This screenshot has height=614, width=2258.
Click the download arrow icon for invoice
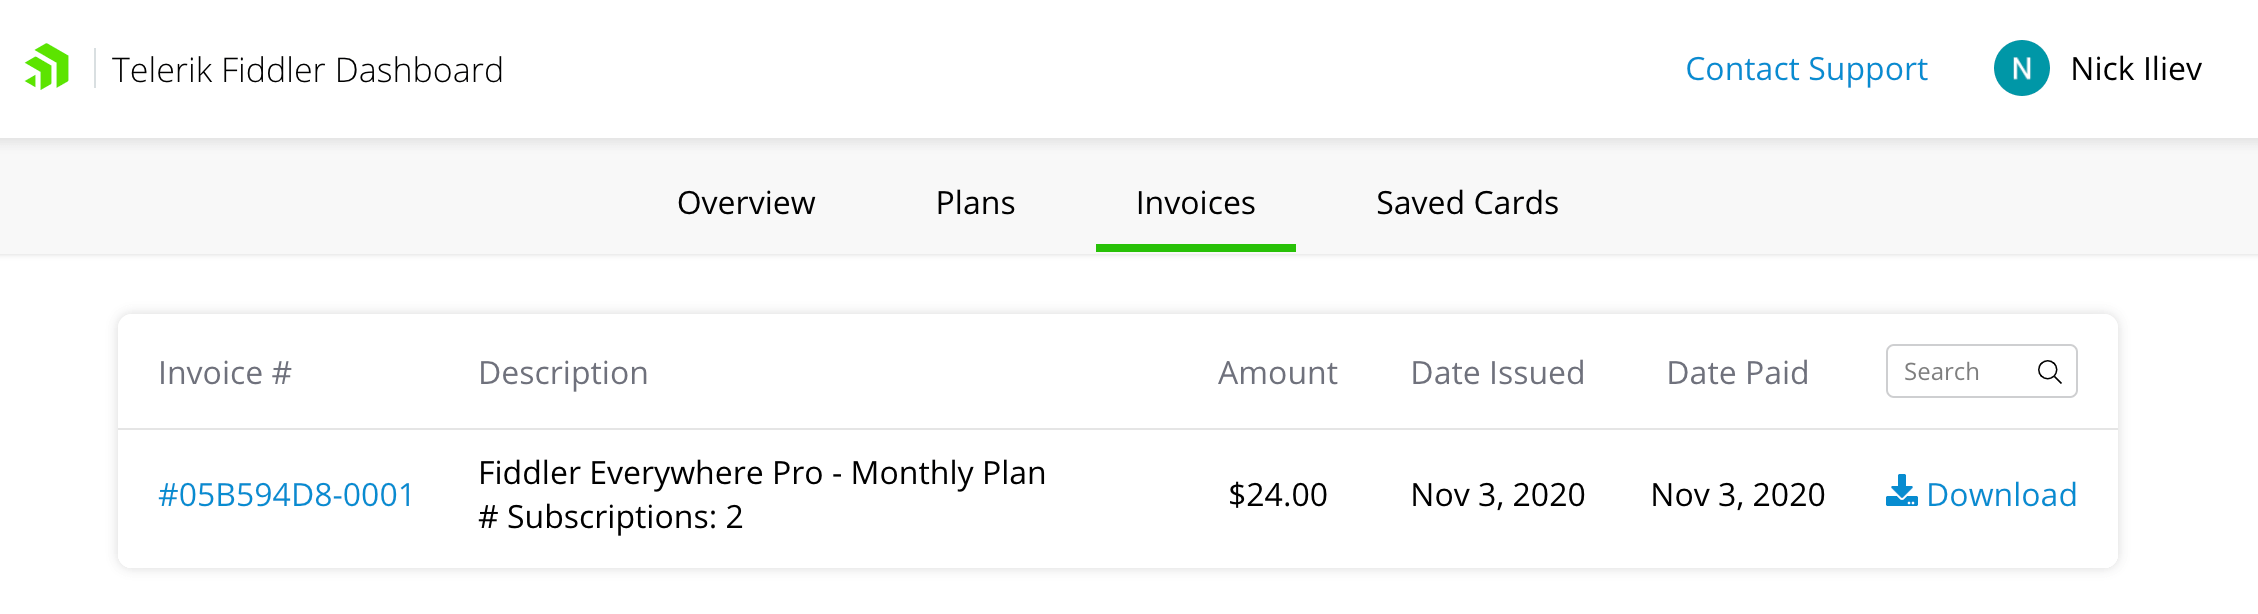1901,491
